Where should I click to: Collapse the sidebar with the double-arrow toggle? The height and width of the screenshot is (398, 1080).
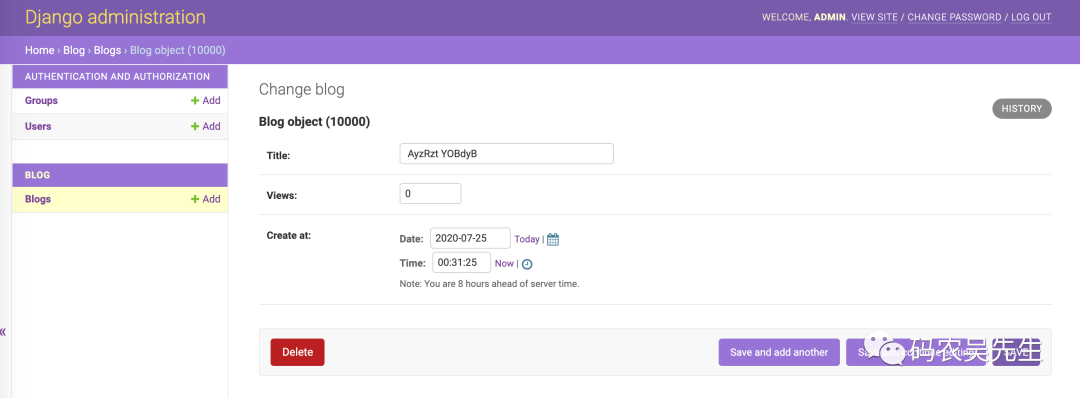[3, 332]
